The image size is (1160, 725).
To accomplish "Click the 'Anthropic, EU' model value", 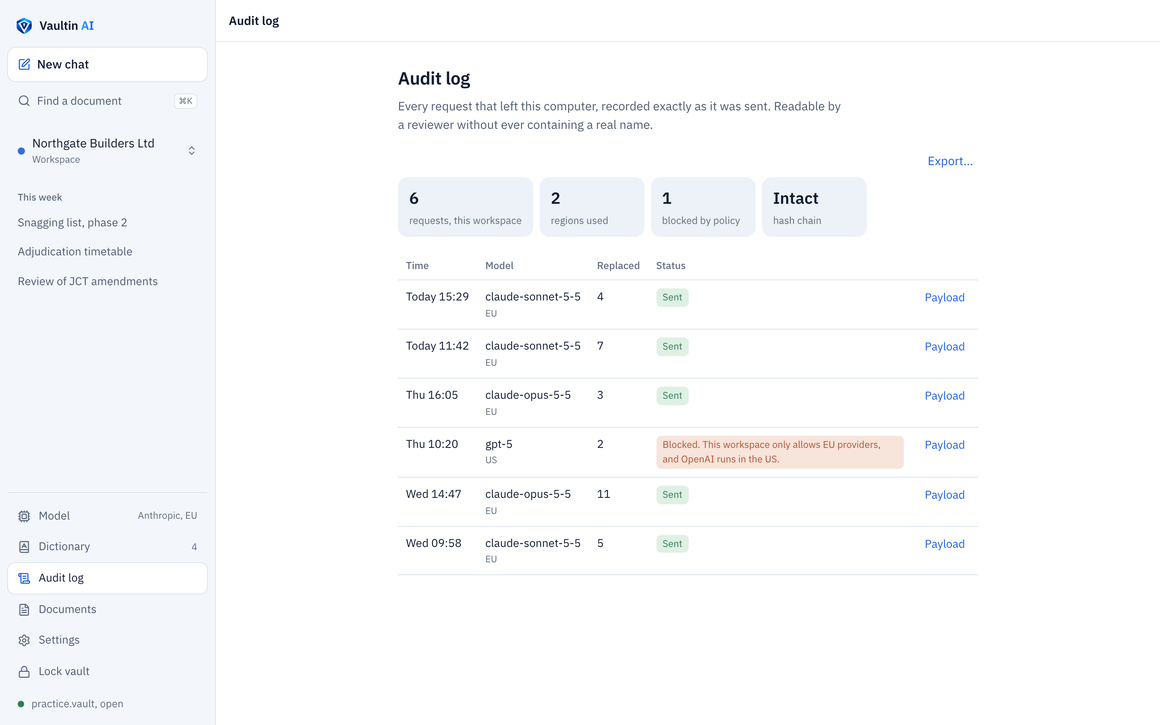I will click(x=167, y=516).
